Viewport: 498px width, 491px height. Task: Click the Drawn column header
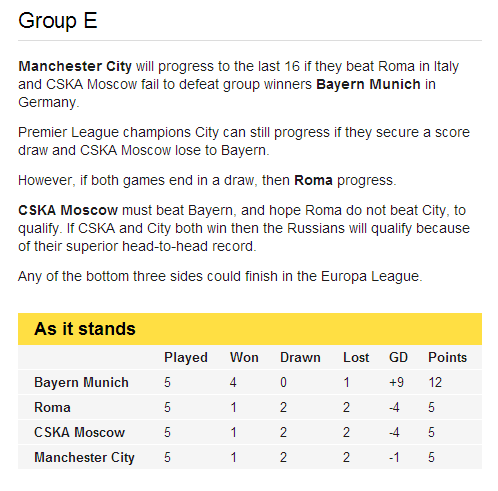(x=300, y=357)
